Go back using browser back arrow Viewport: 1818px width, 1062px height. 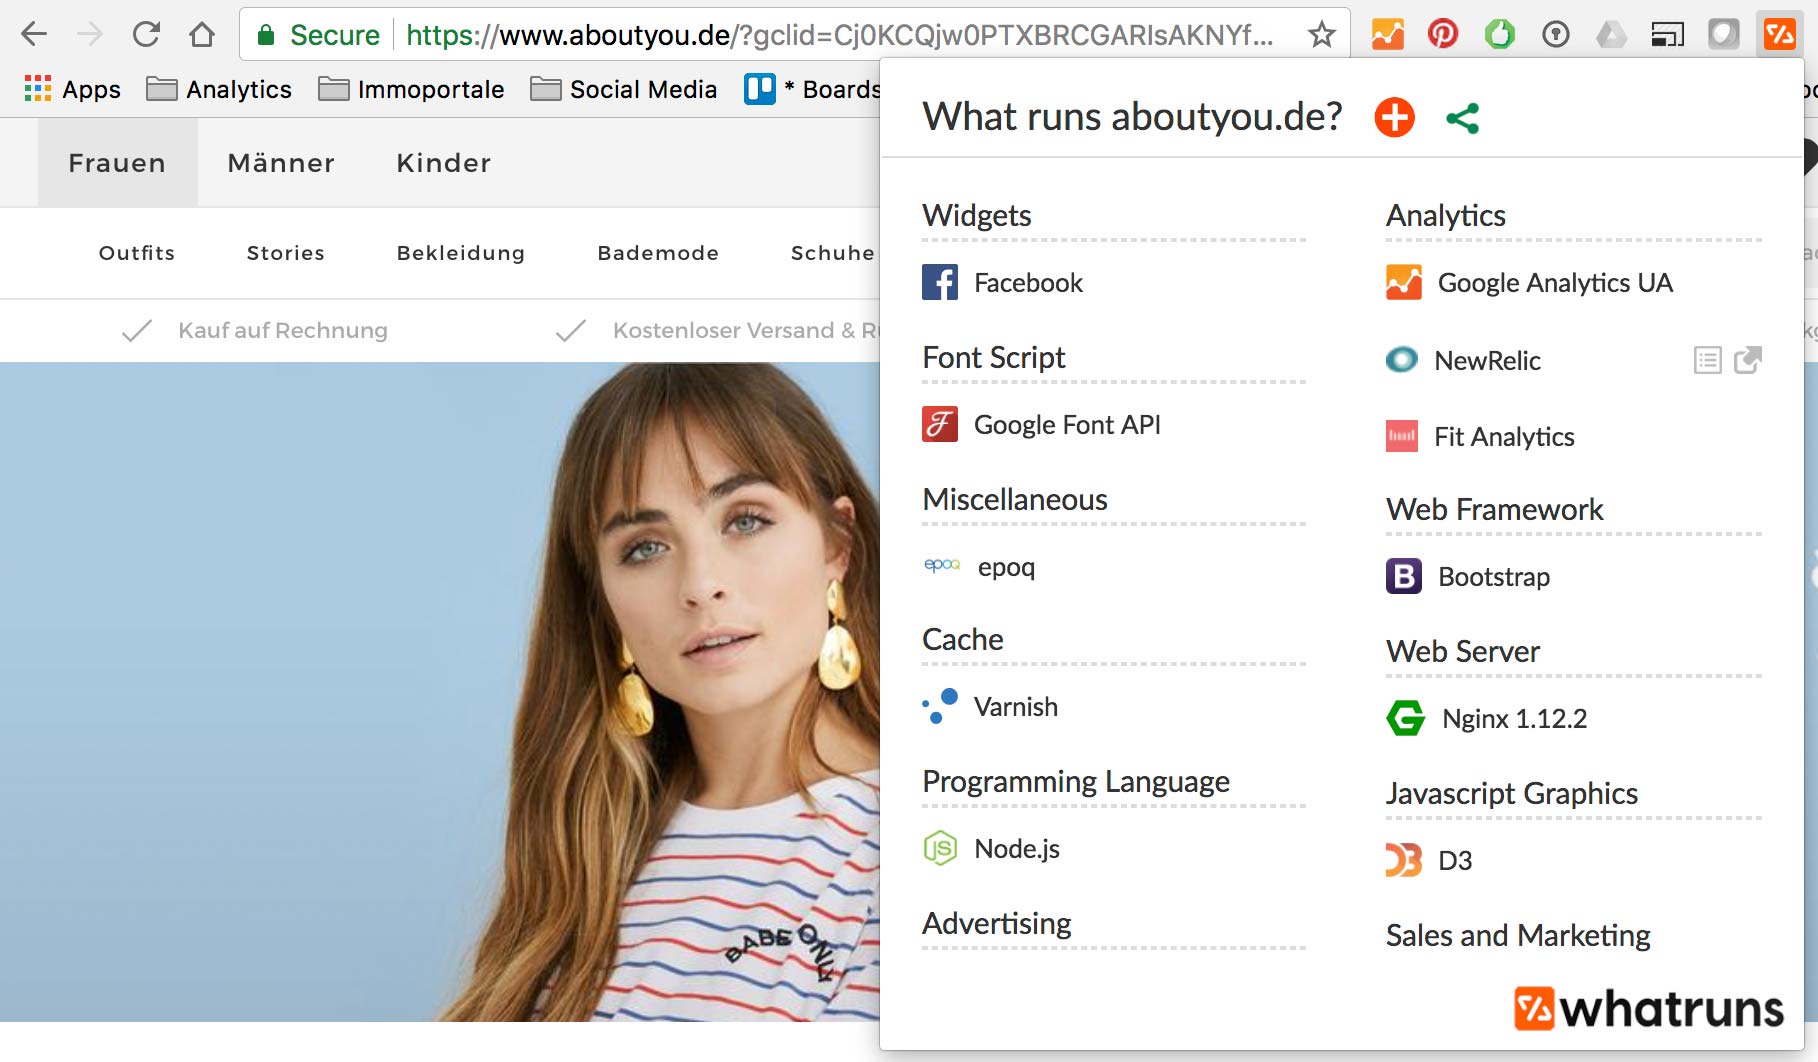[34, 34]
